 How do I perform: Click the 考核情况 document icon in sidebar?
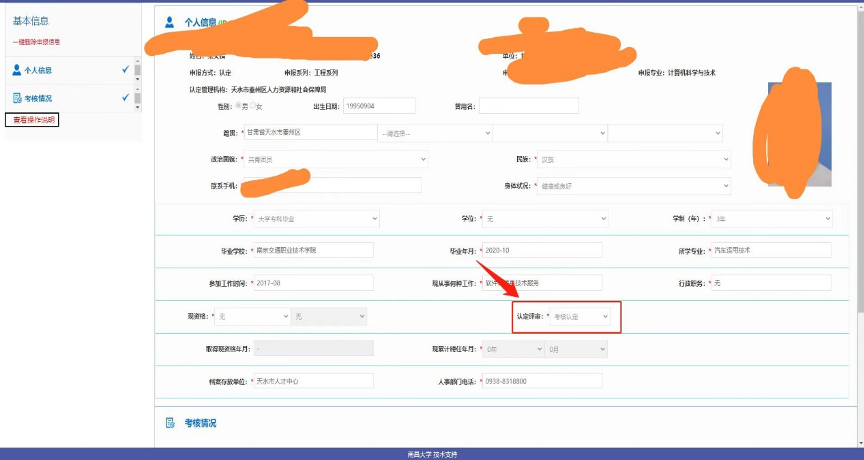[x=16, y=98]
